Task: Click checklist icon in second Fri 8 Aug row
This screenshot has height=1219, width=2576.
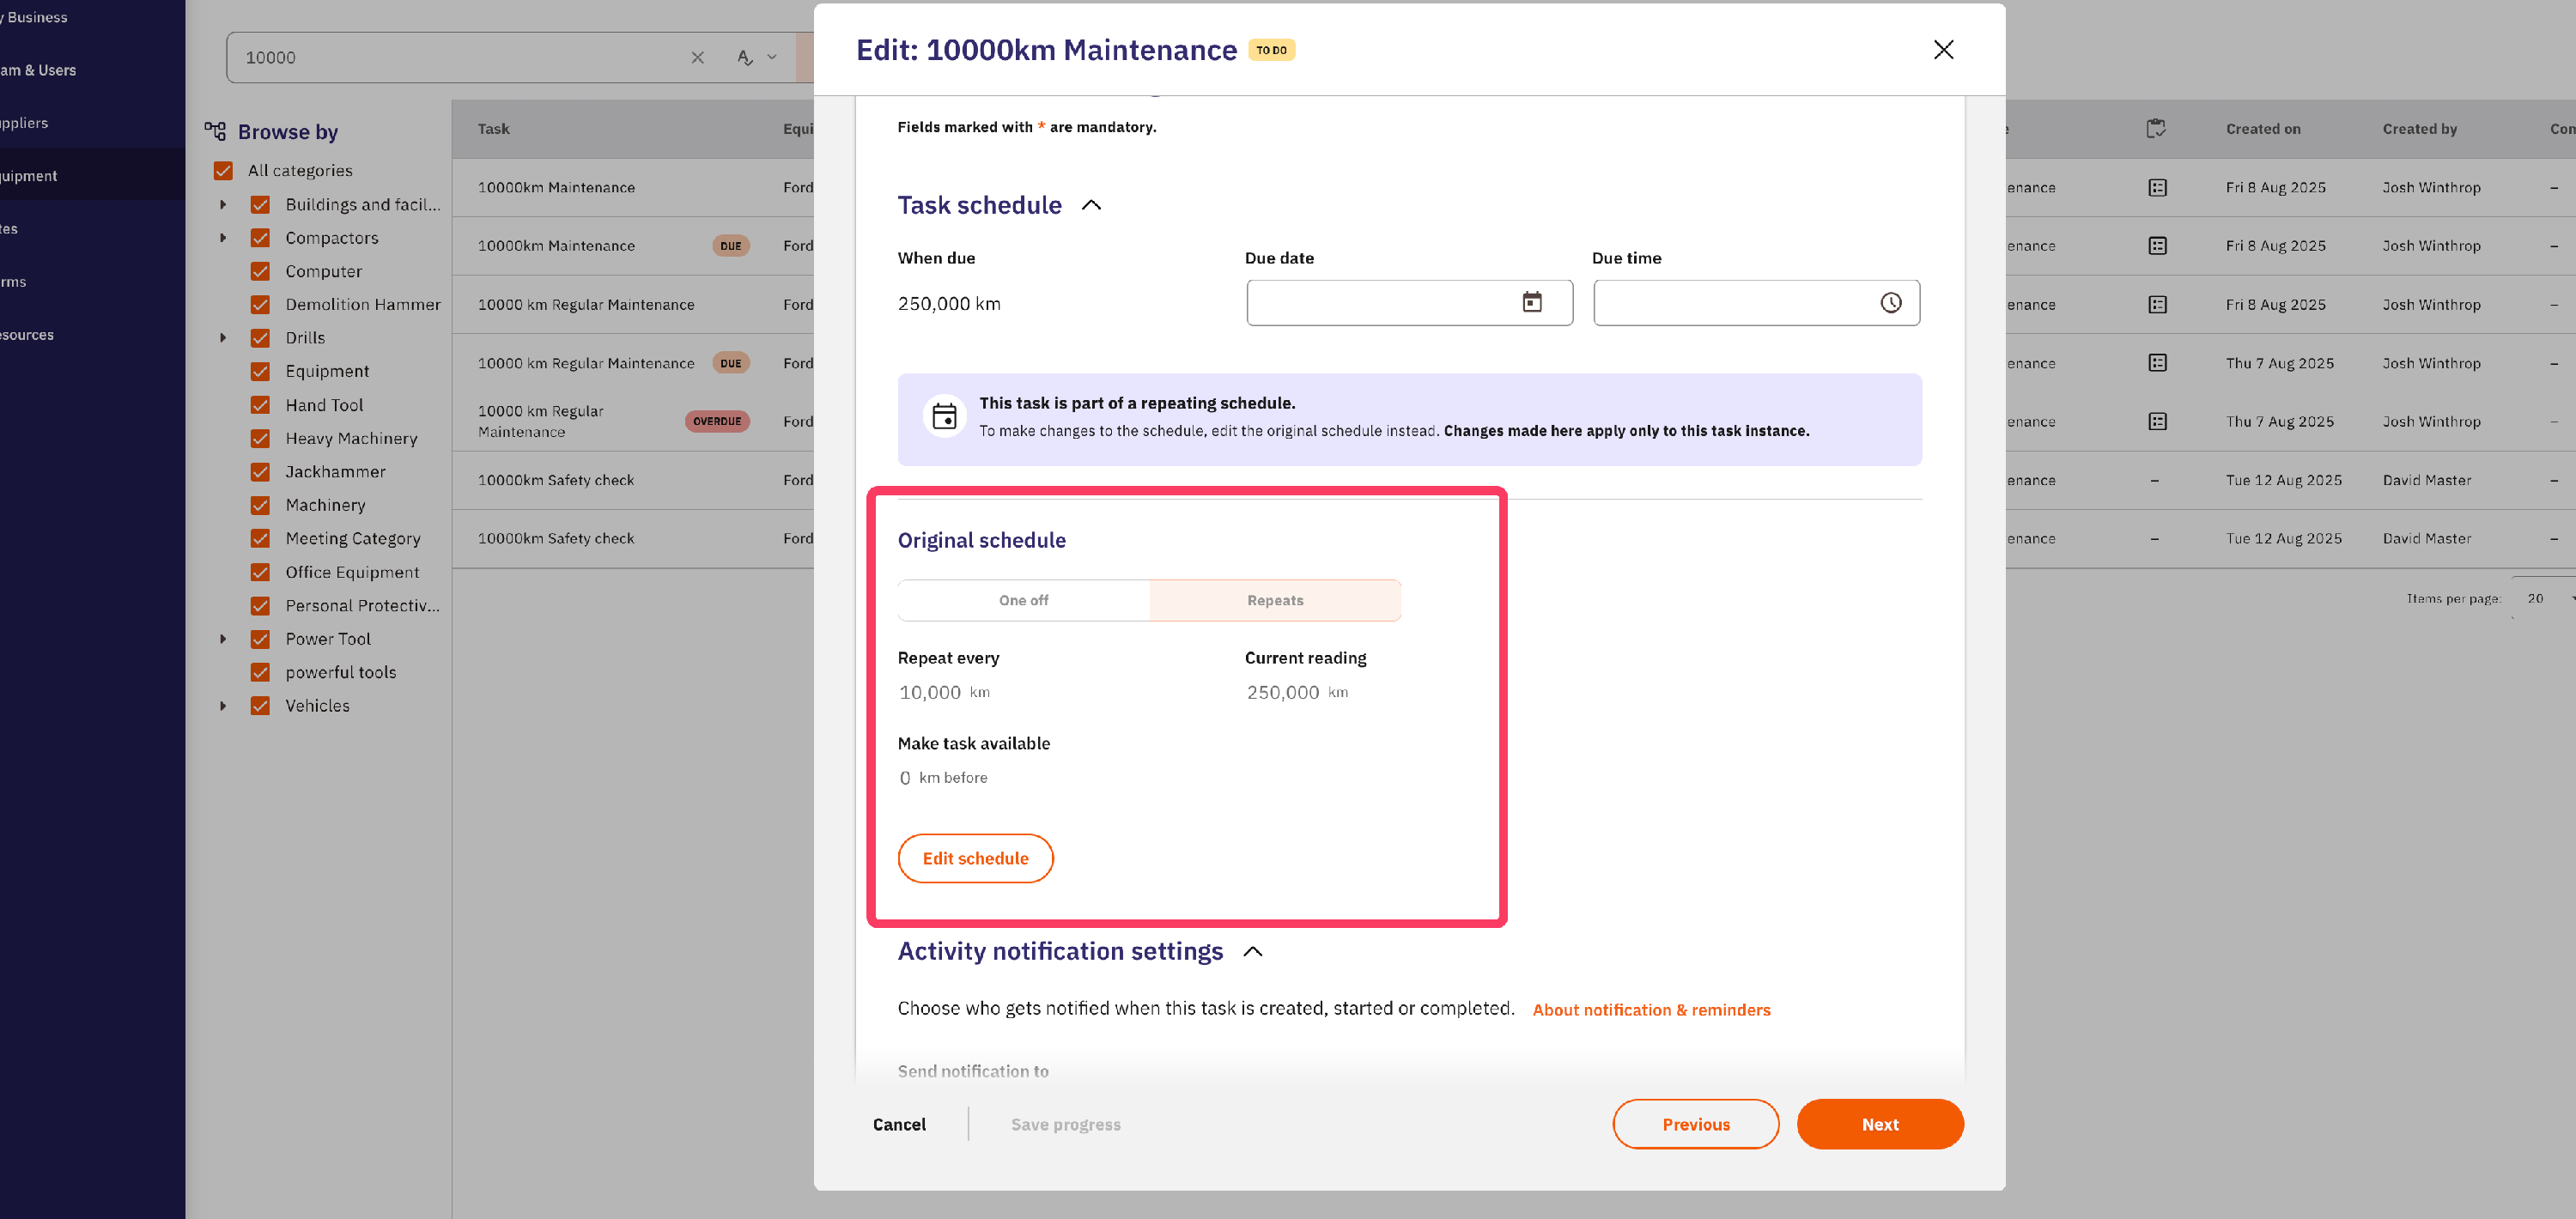Action: tap(2157, 246)
